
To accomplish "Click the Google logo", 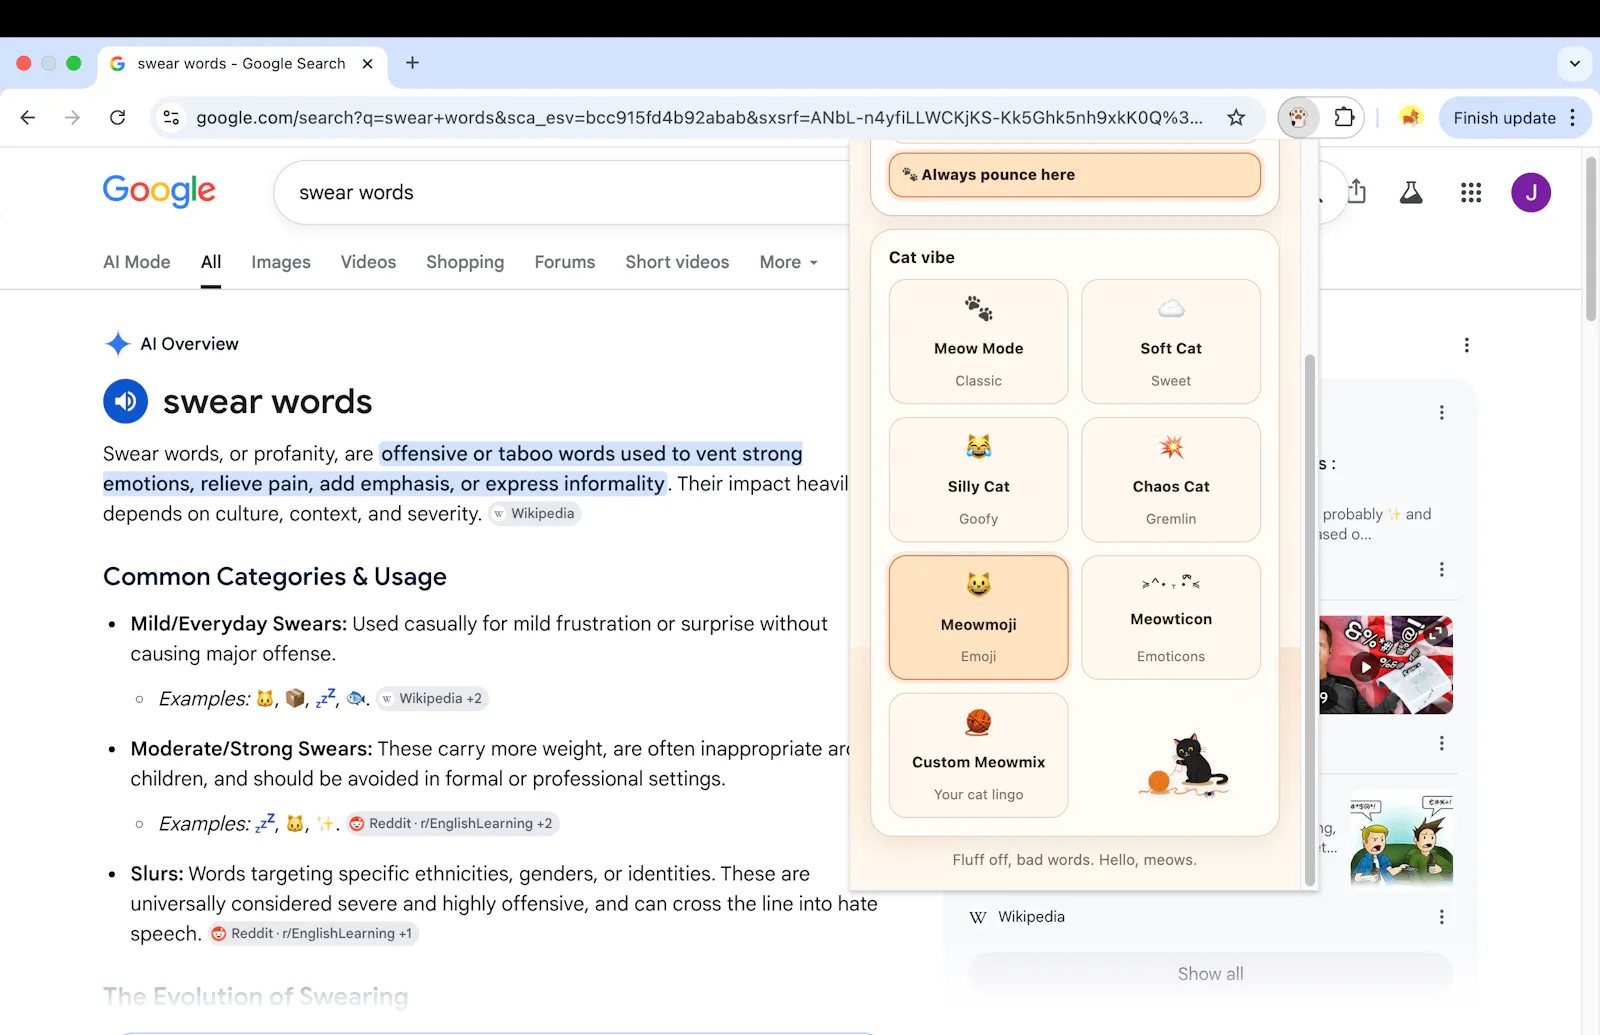I will pos(159,190).
